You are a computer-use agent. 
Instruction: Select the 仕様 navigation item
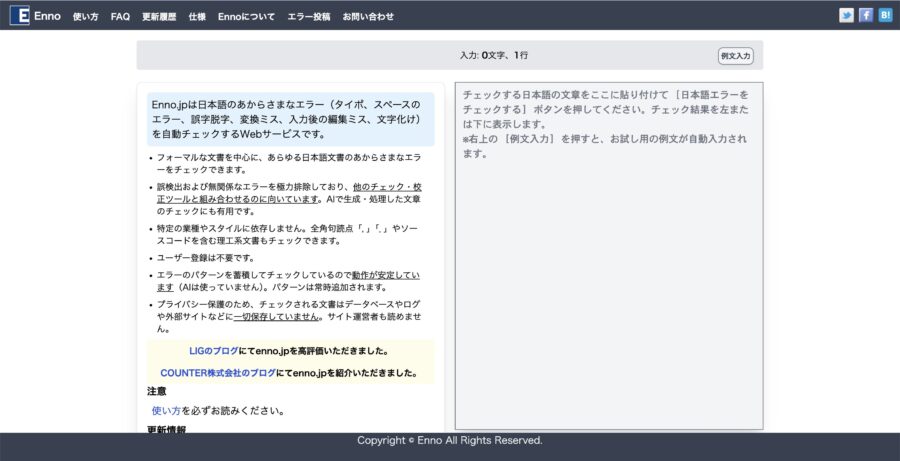click(197, 17)
